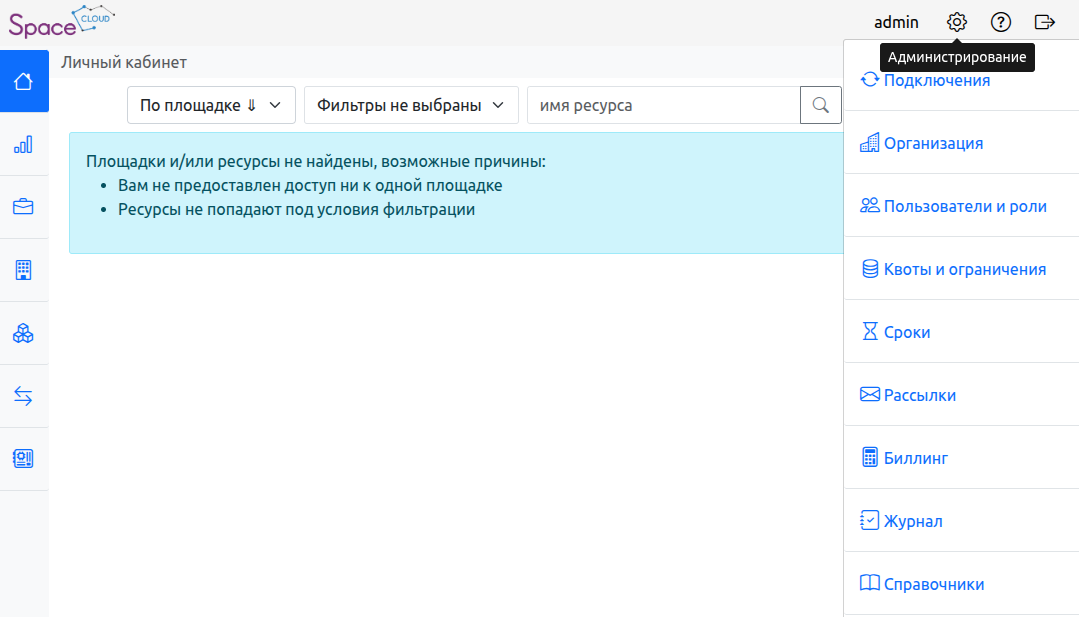Click the logout icon in the header
The height and width of the screenshot is (617, 1079).
1045,22
